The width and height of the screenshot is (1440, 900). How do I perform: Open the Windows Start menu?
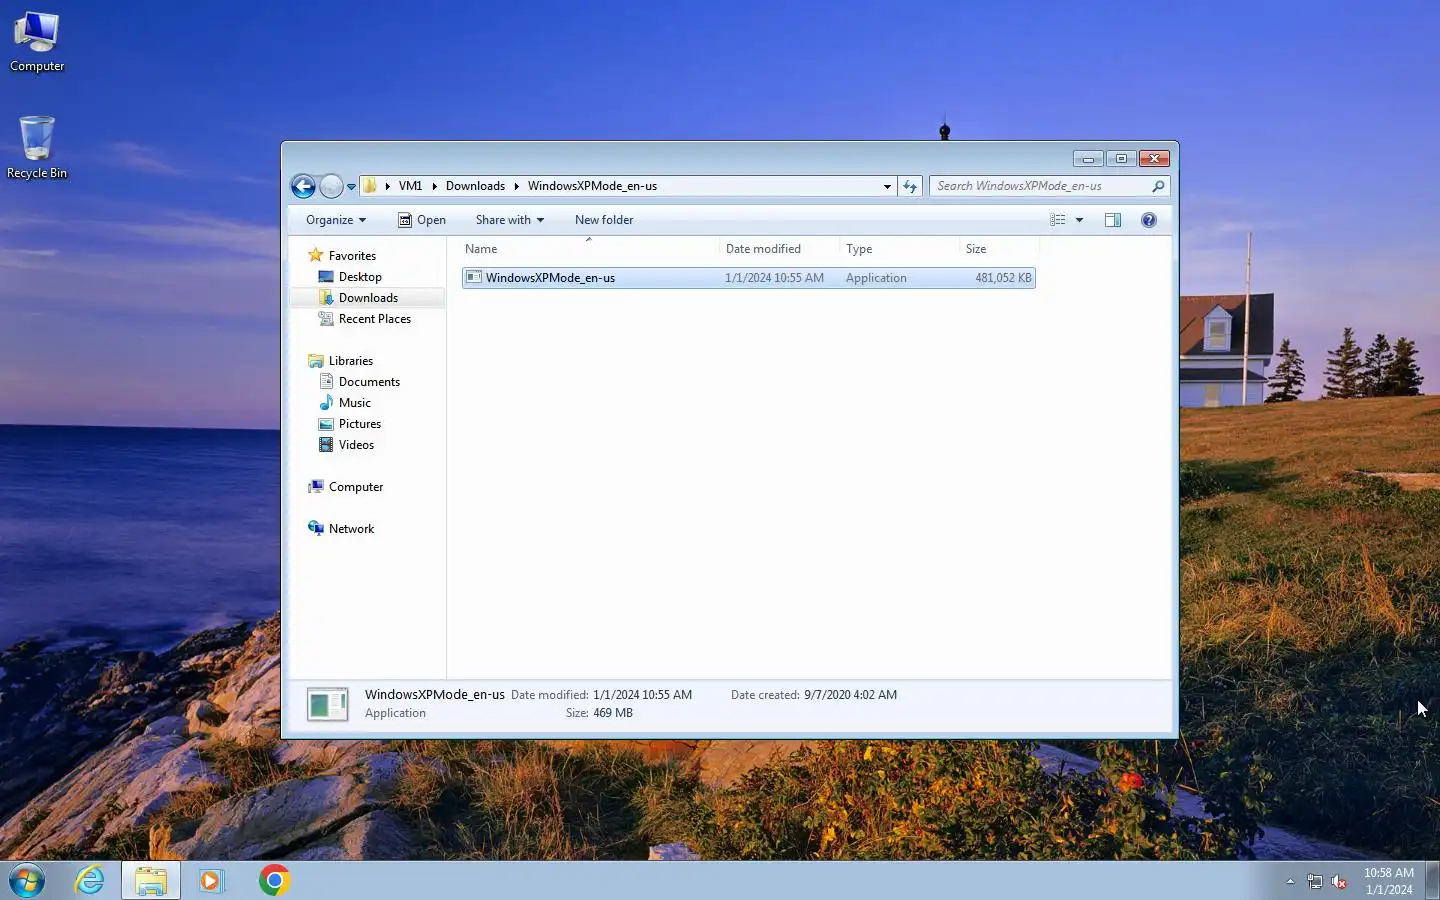(x=27, y=881)
